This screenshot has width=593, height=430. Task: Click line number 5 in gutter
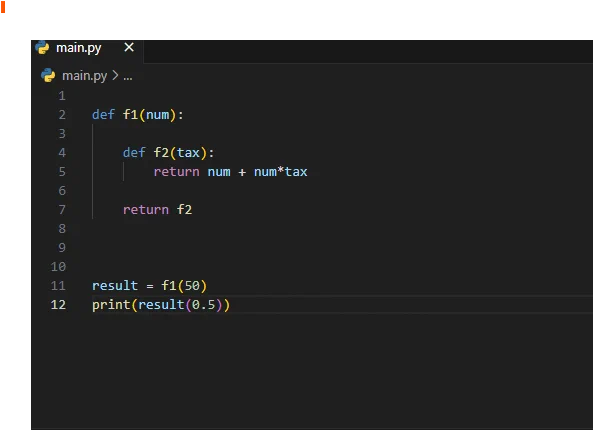[x=62, y=172]
